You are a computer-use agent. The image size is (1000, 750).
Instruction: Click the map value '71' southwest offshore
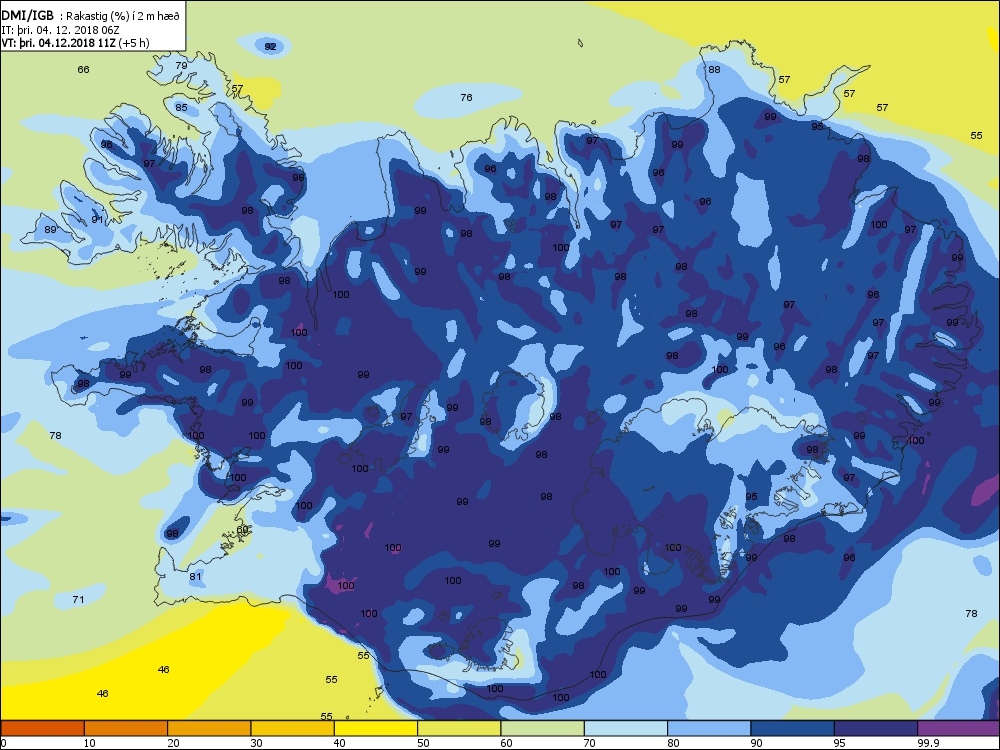tap(78, 599)
